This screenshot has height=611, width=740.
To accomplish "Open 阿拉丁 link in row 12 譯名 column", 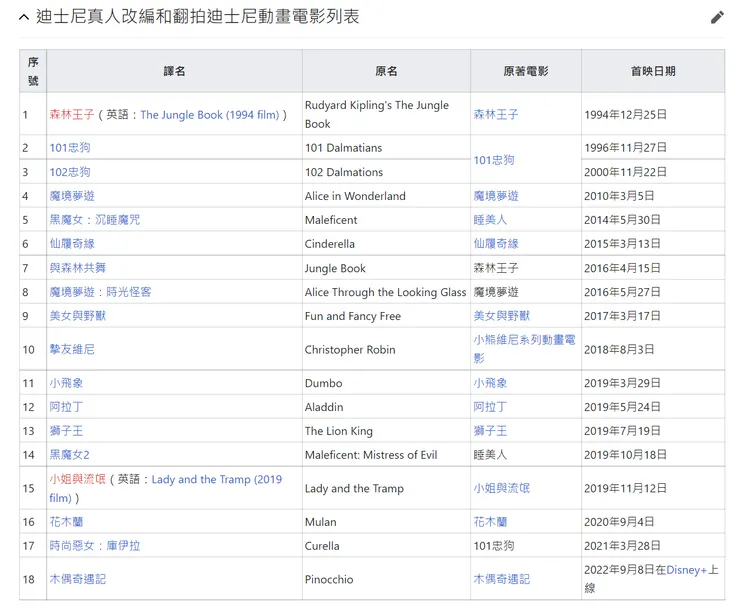I will tap(66, 407).
